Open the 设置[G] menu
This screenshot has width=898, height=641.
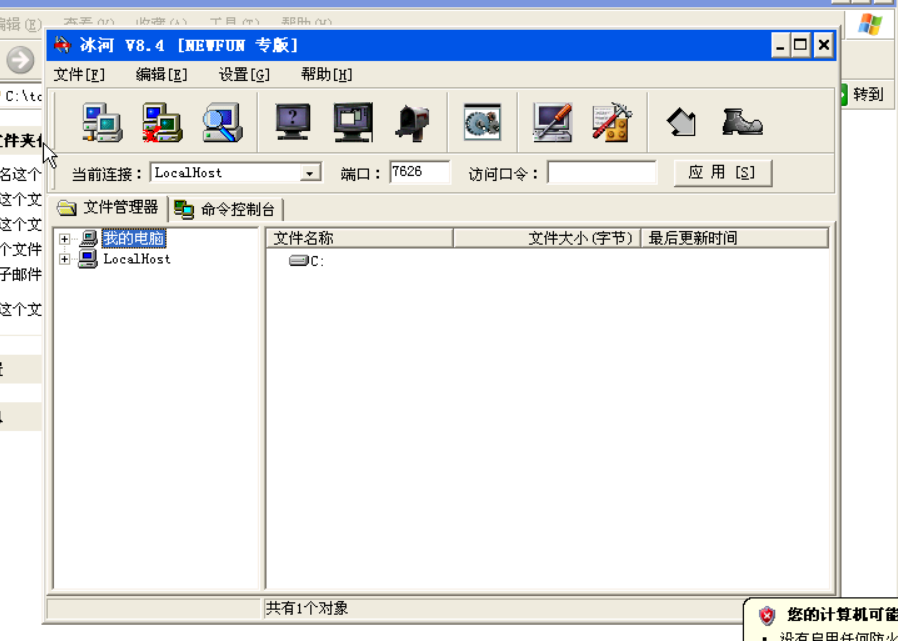[x=244, y=74]
